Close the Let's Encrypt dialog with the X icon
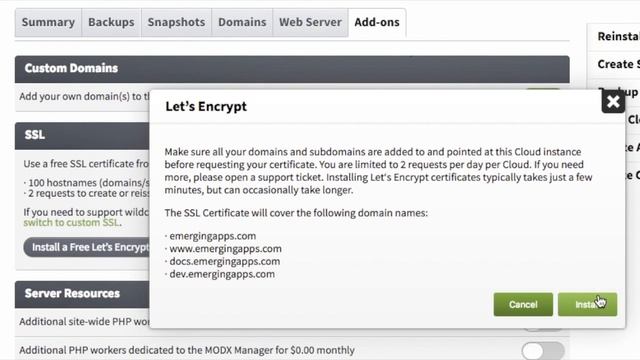The height and width of the screenshot is (360, 640). pyautogui.click(x=613, y=101)
